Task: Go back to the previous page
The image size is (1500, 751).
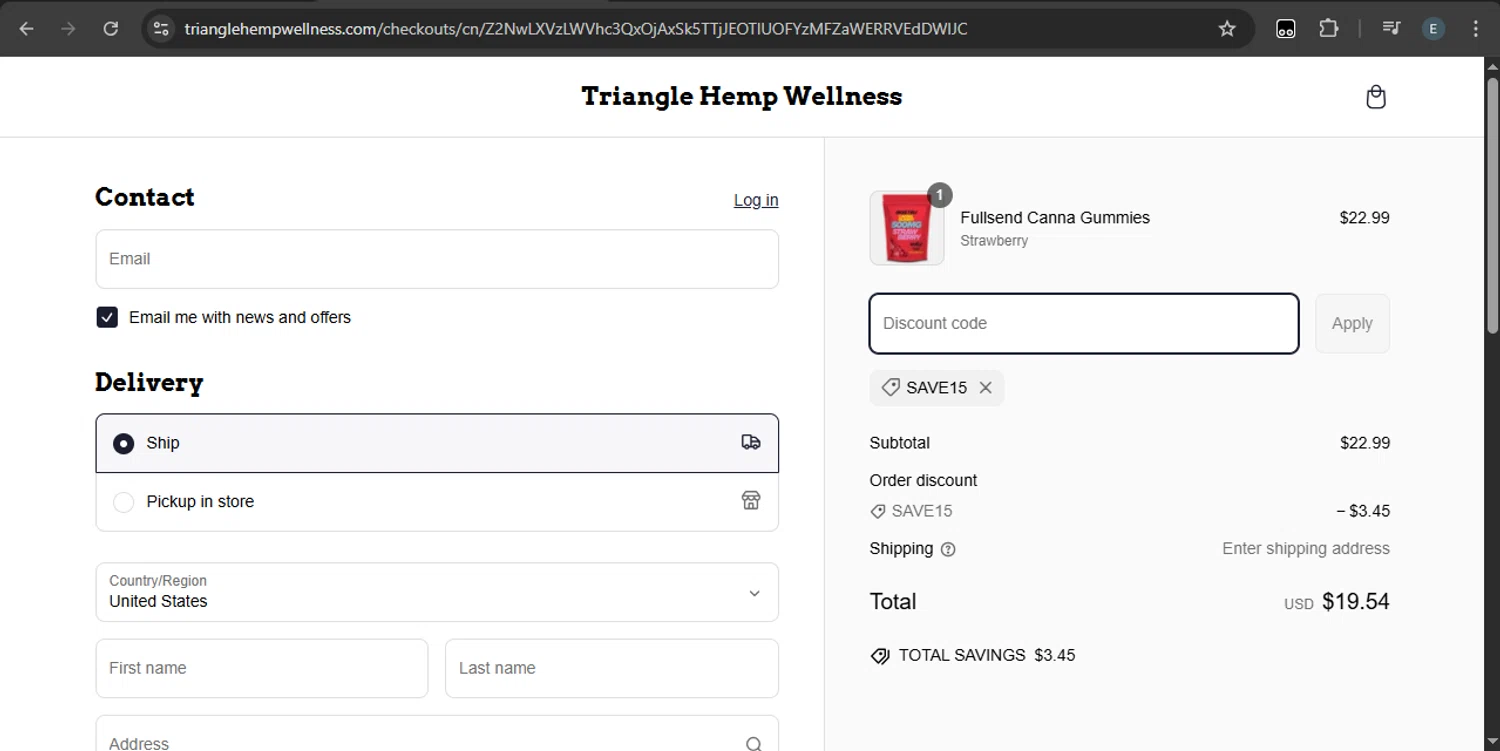Action: [x=27, y=29]
